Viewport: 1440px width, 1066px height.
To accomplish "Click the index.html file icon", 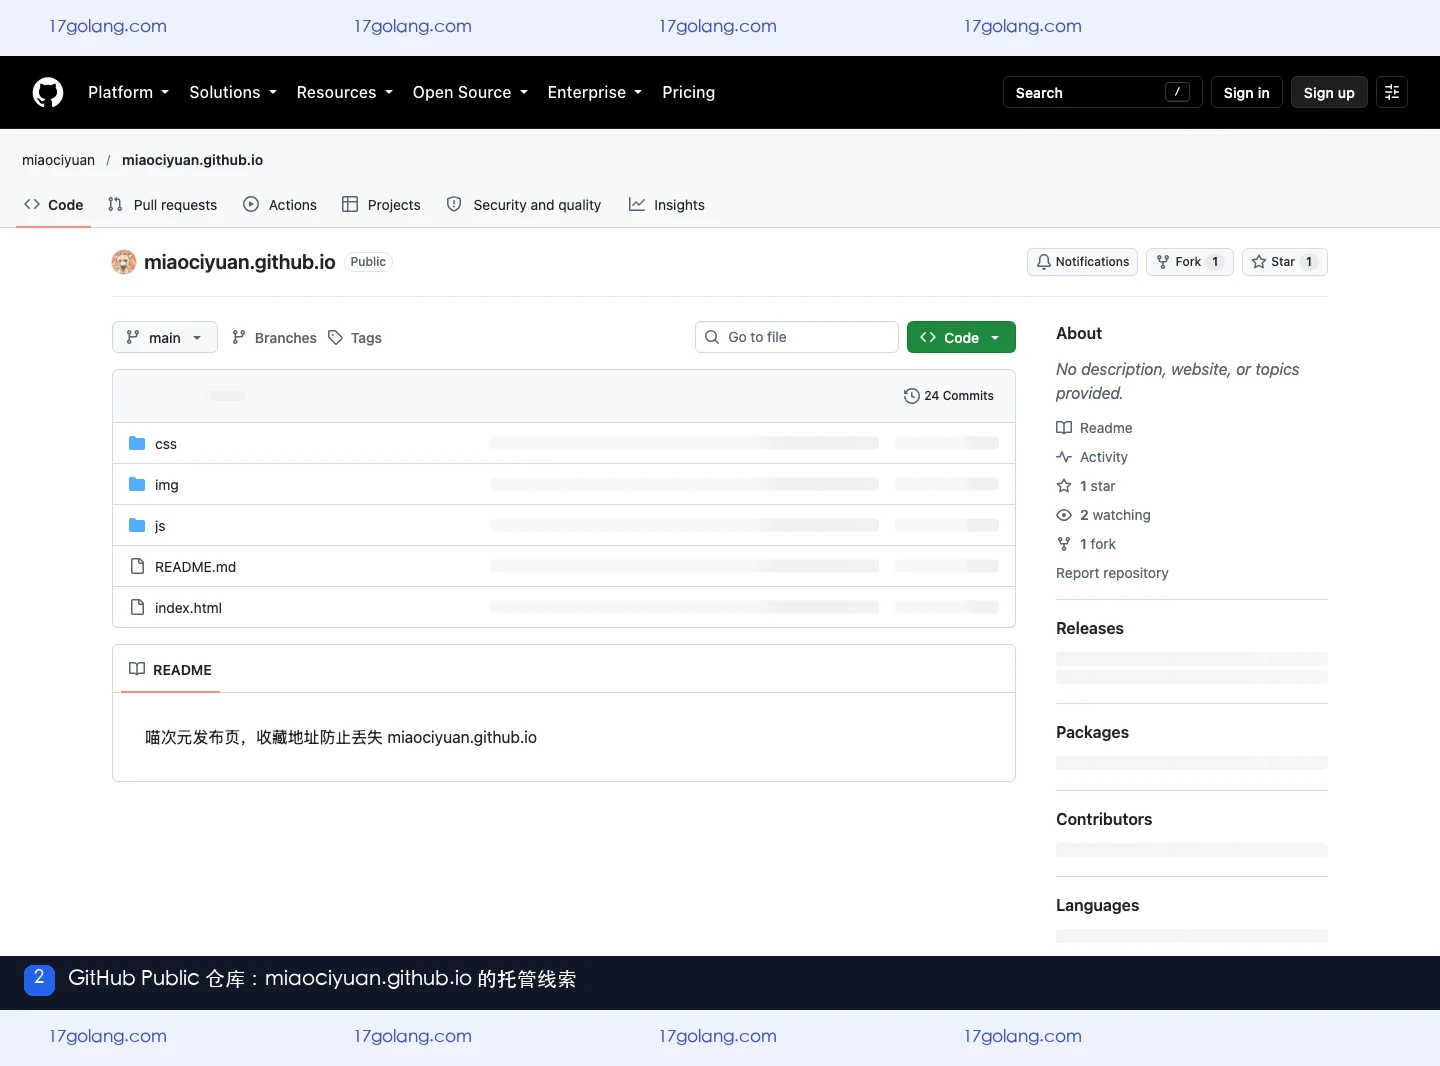I will [137, 607].
